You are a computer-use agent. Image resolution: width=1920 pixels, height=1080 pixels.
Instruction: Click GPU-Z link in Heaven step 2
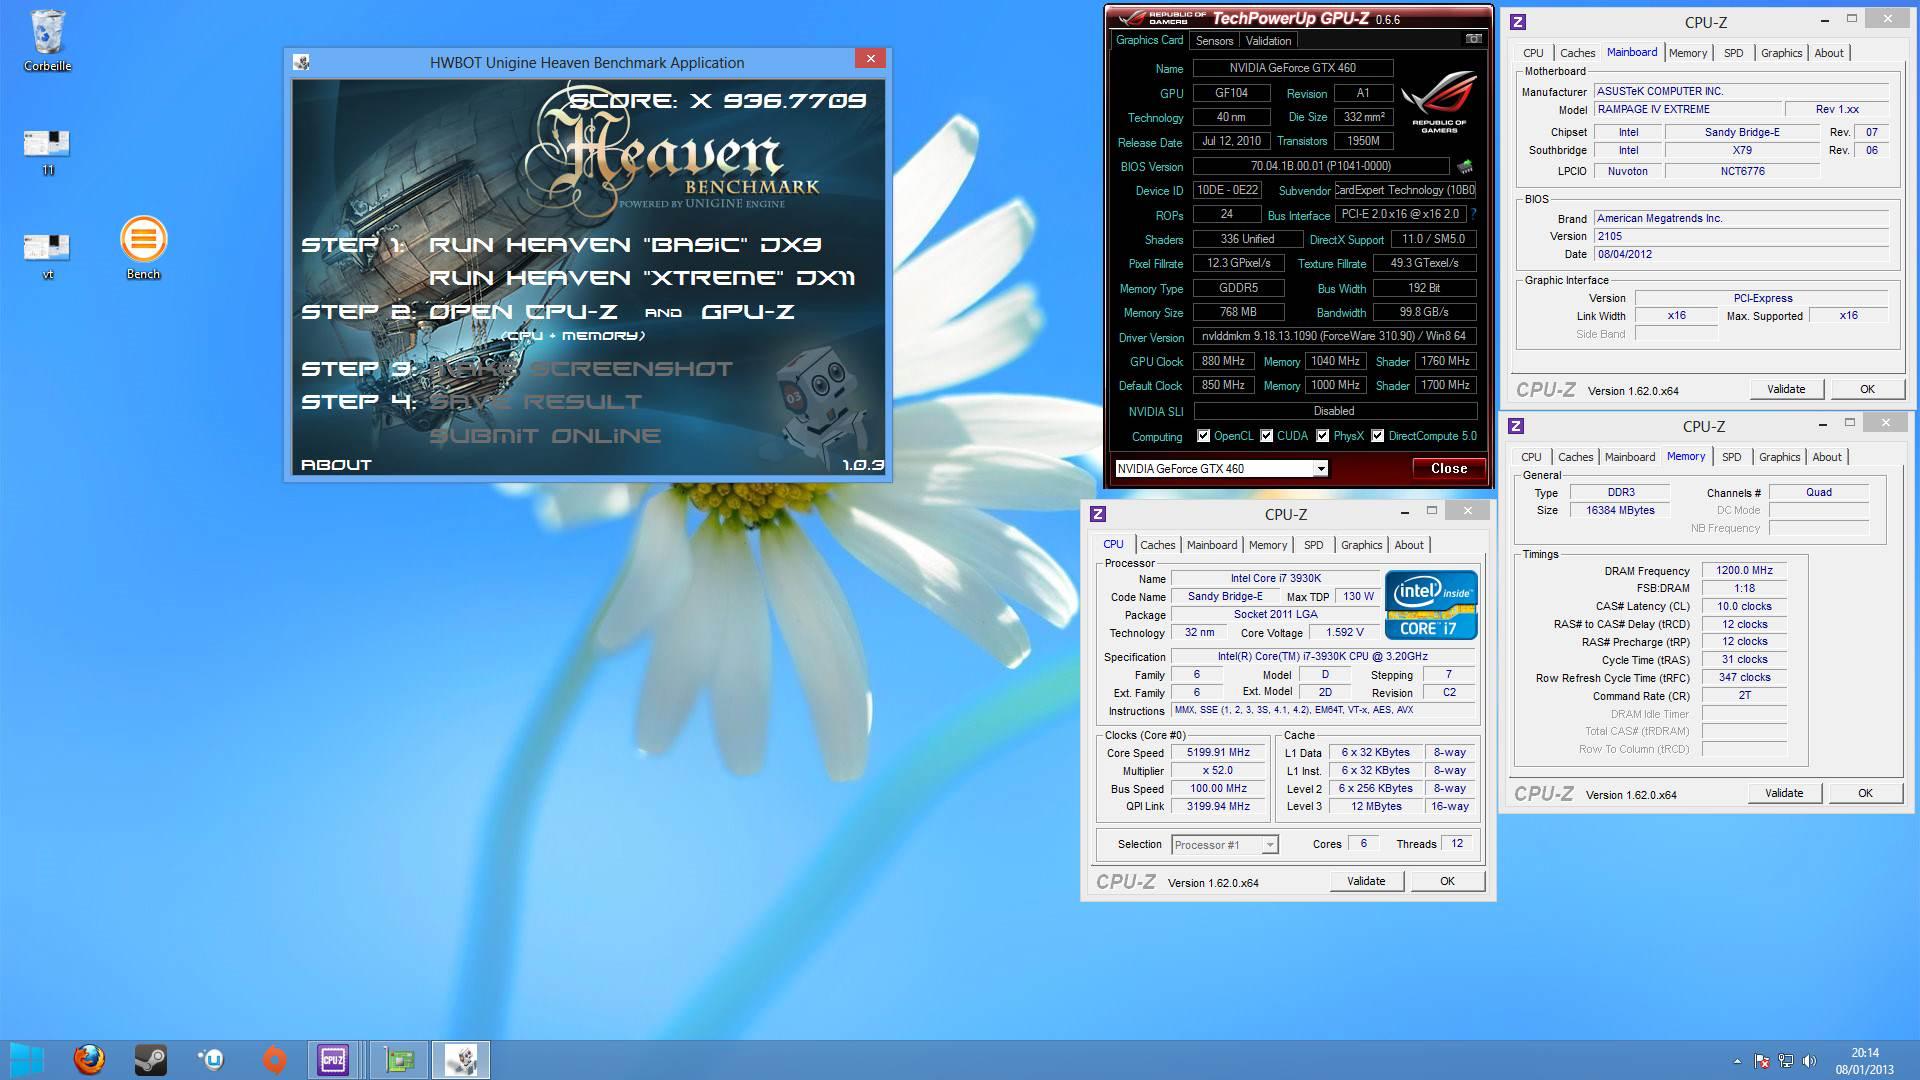(x=748, y=312)
